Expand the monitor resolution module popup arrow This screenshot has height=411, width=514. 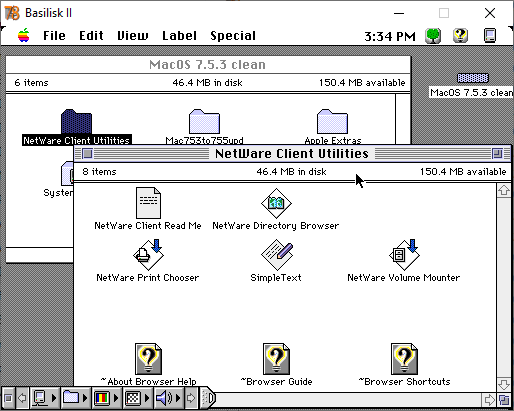click(x=147, y=398)
